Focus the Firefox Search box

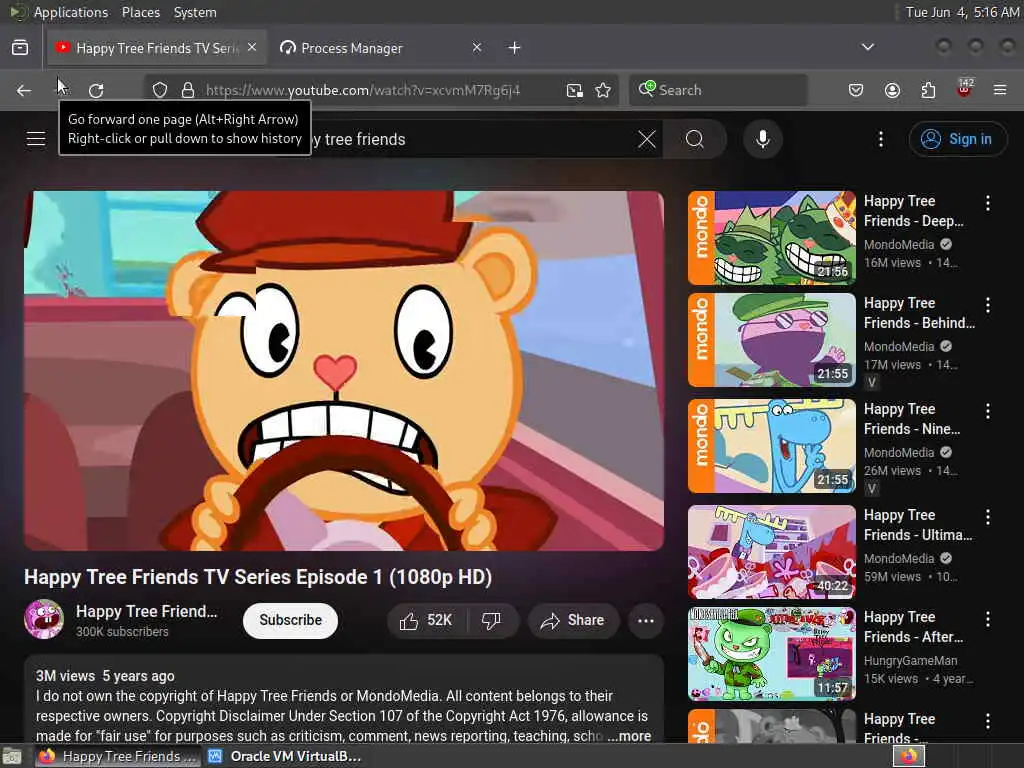tap(718, 90)
